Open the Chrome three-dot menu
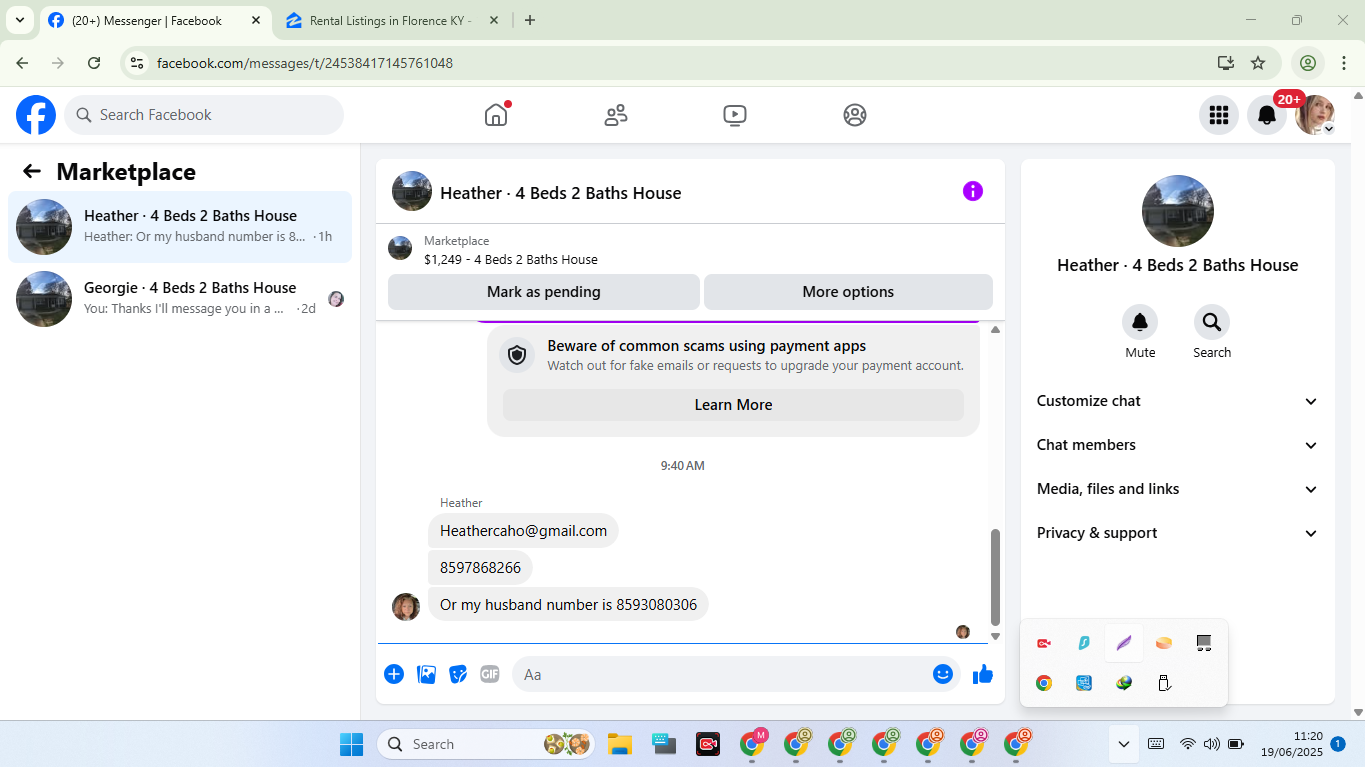1365x767 pixels. click(x=1344, y=63)
